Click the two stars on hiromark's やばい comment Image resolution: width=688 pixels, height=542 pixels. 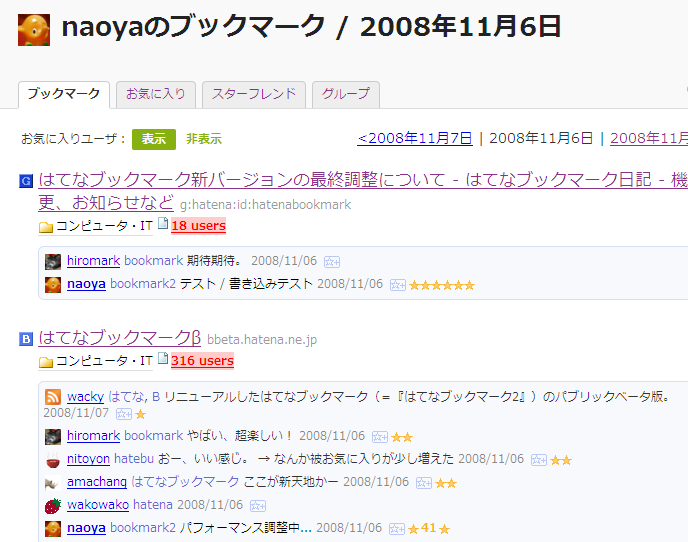[x=402, y=437]
